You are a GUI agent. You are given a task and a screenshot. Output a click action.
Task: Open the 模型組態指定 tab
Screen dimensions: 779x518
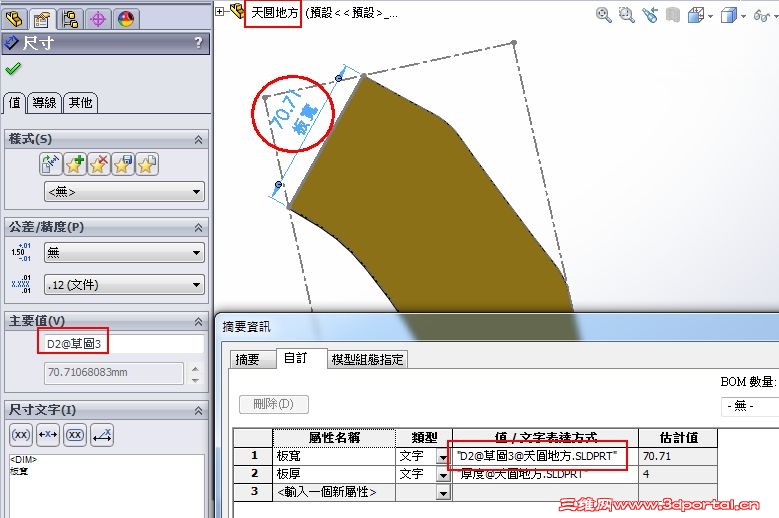pyautogui.click(x=368, y=359)
